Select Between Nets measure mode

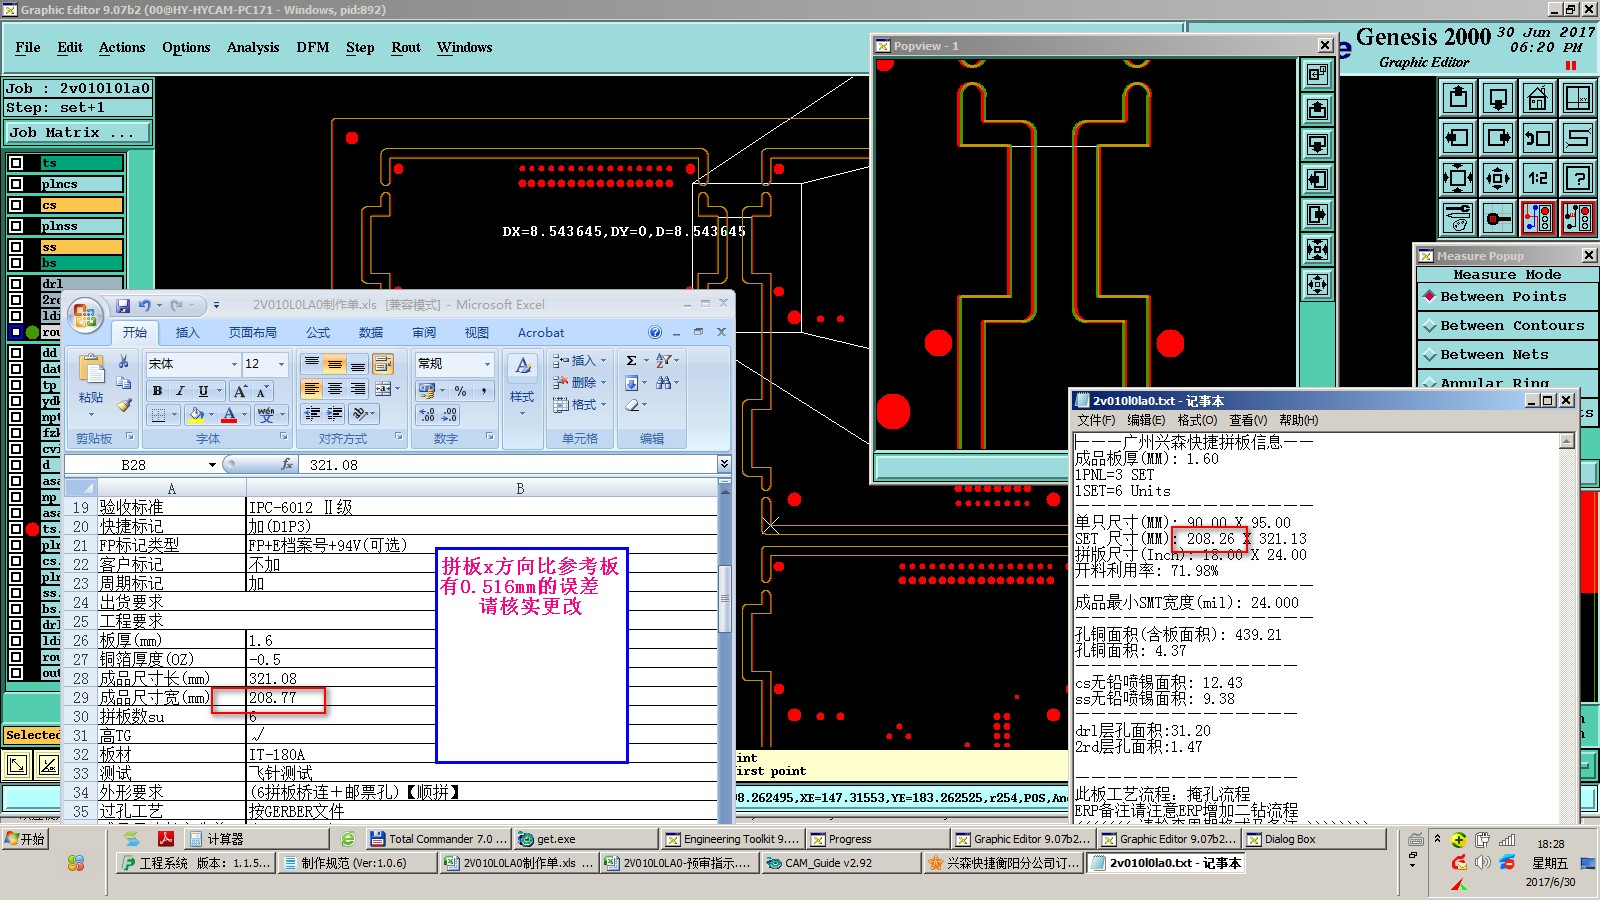1507,355
